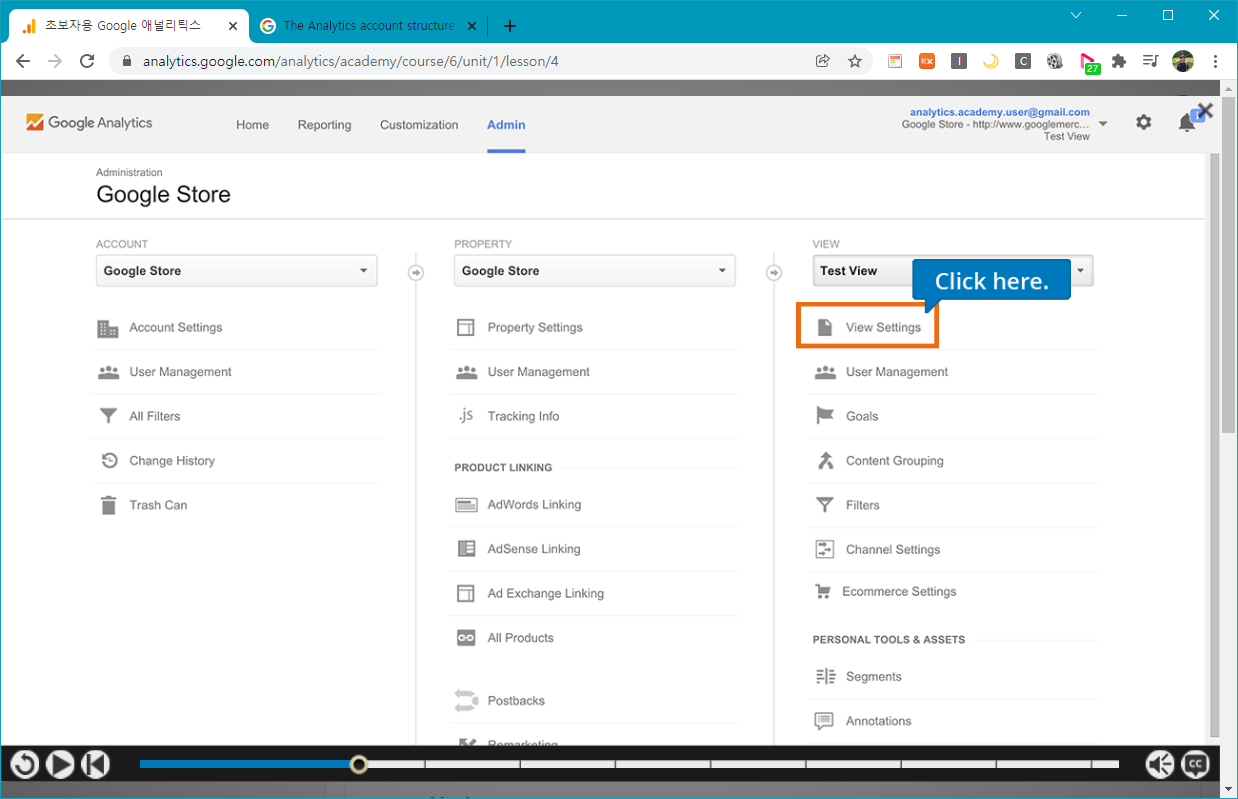Image resolution: width=1238 pixels, height=799 pixels.
Task: Open Ecommerce Settings link
Action: coord(899,592)
